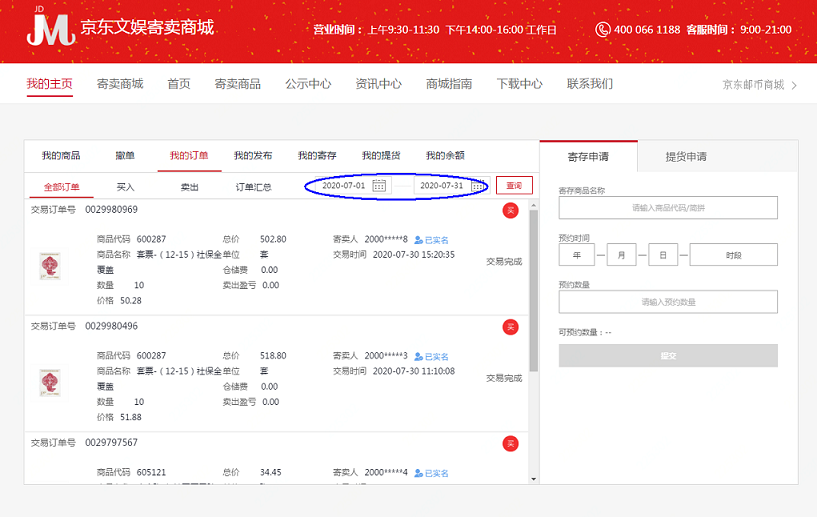
Task: Click the 已实名 verified icon for seller 2000*****8
Action: (x=419, y=240)
